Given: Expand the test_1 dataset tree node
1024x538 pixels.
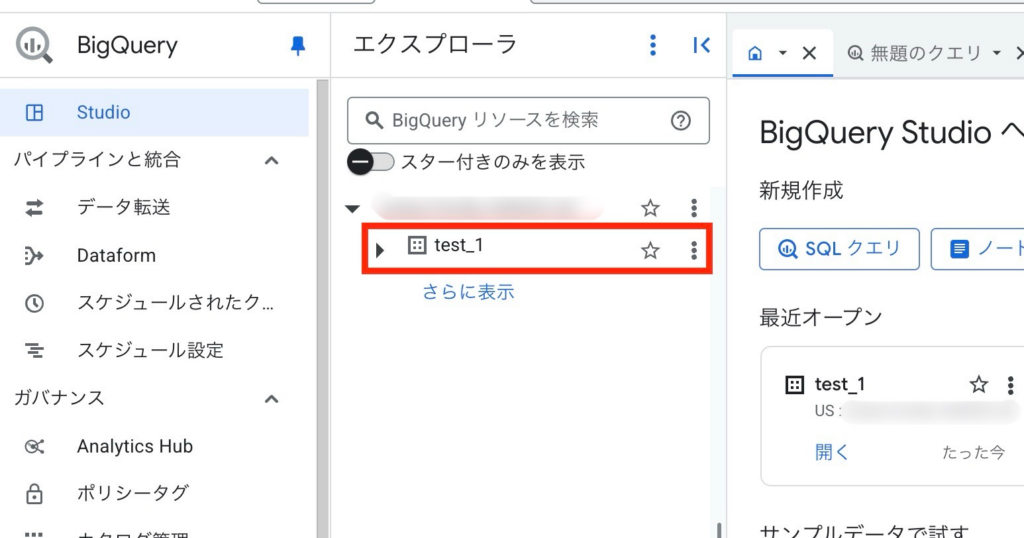Looking at the screenshot, I should [380, 249].
